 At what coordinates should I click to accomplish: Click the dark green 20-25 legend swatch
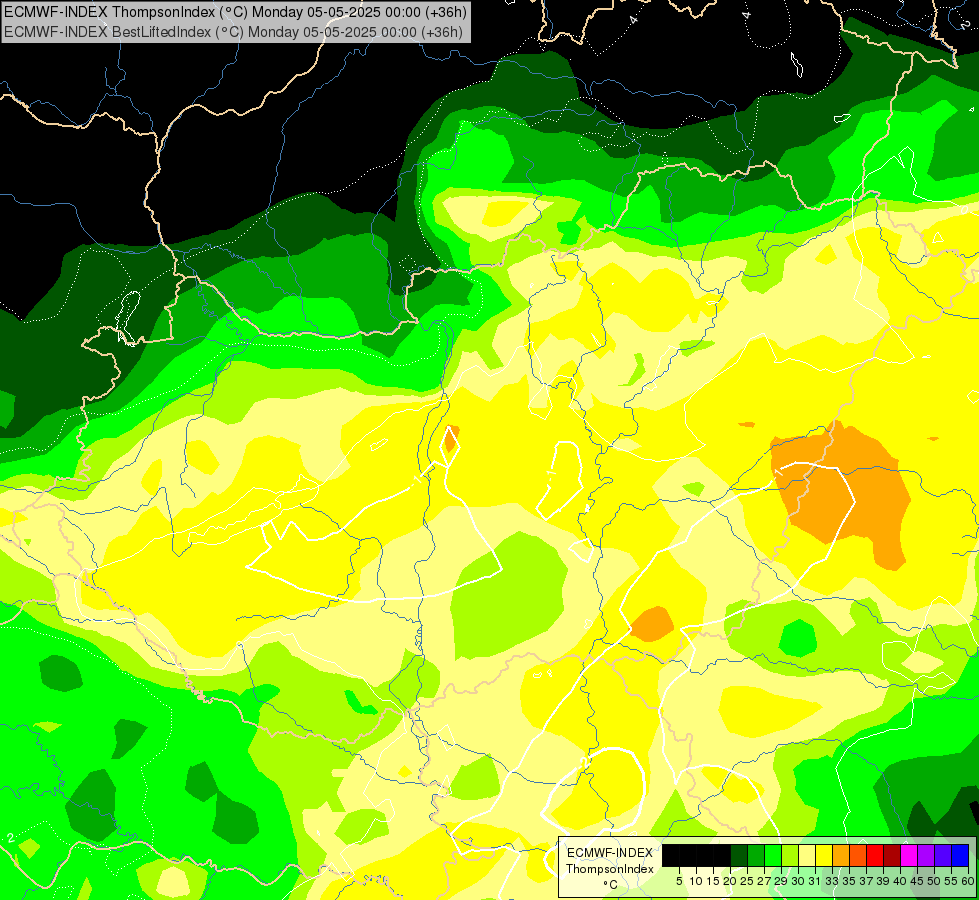tap(739, 856)
